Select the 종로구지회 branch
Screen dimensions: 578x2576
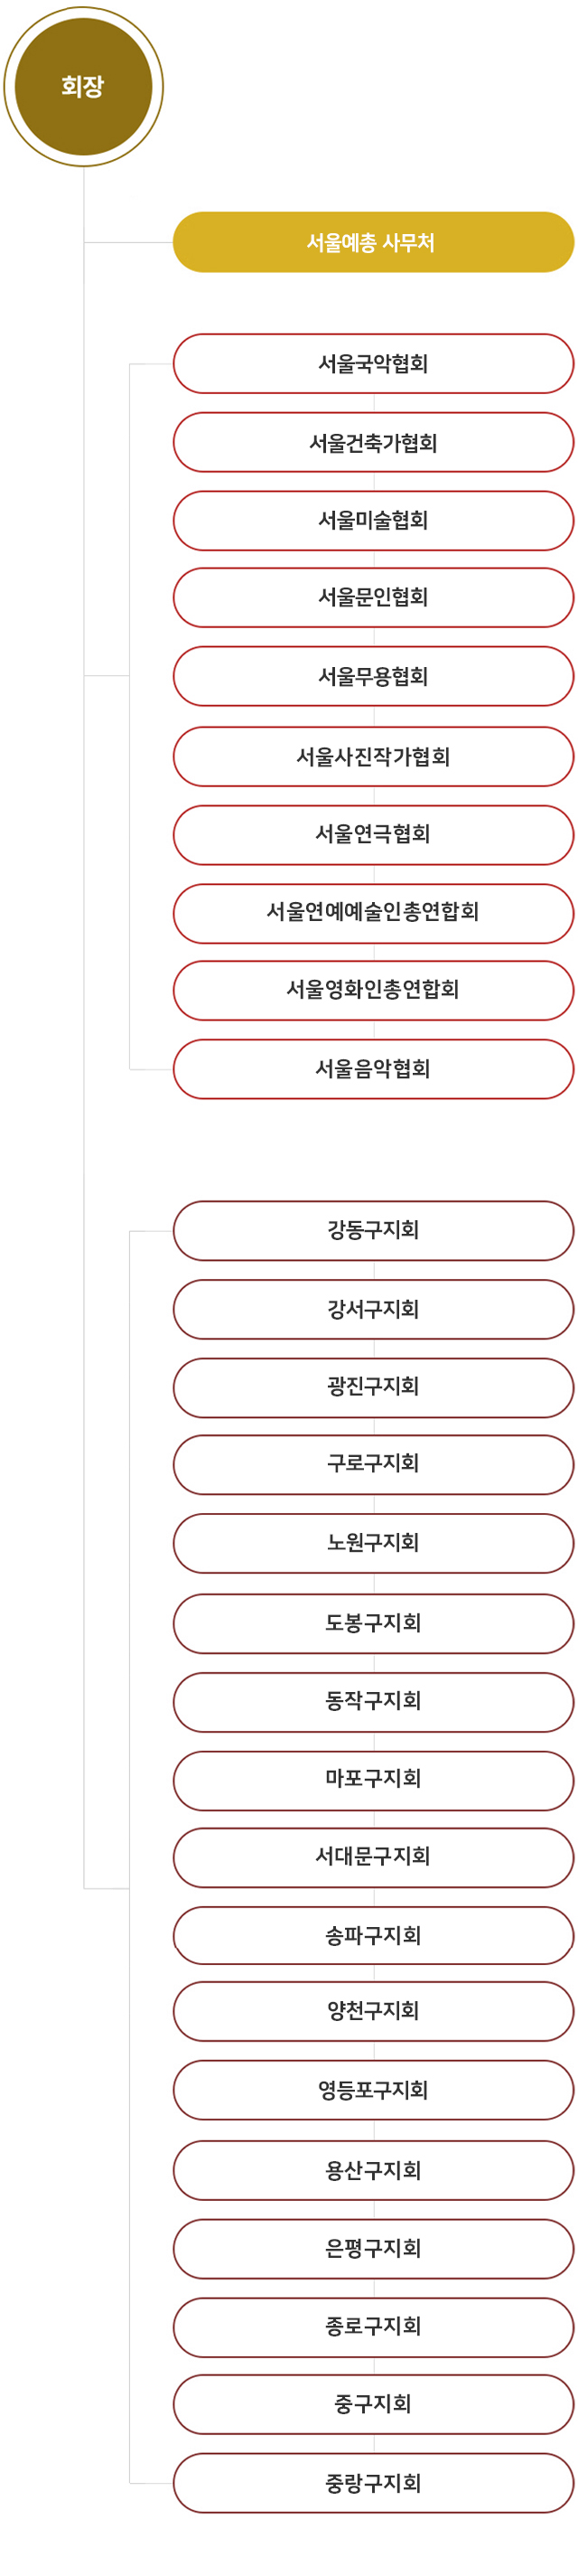(x=373, y=2327)
